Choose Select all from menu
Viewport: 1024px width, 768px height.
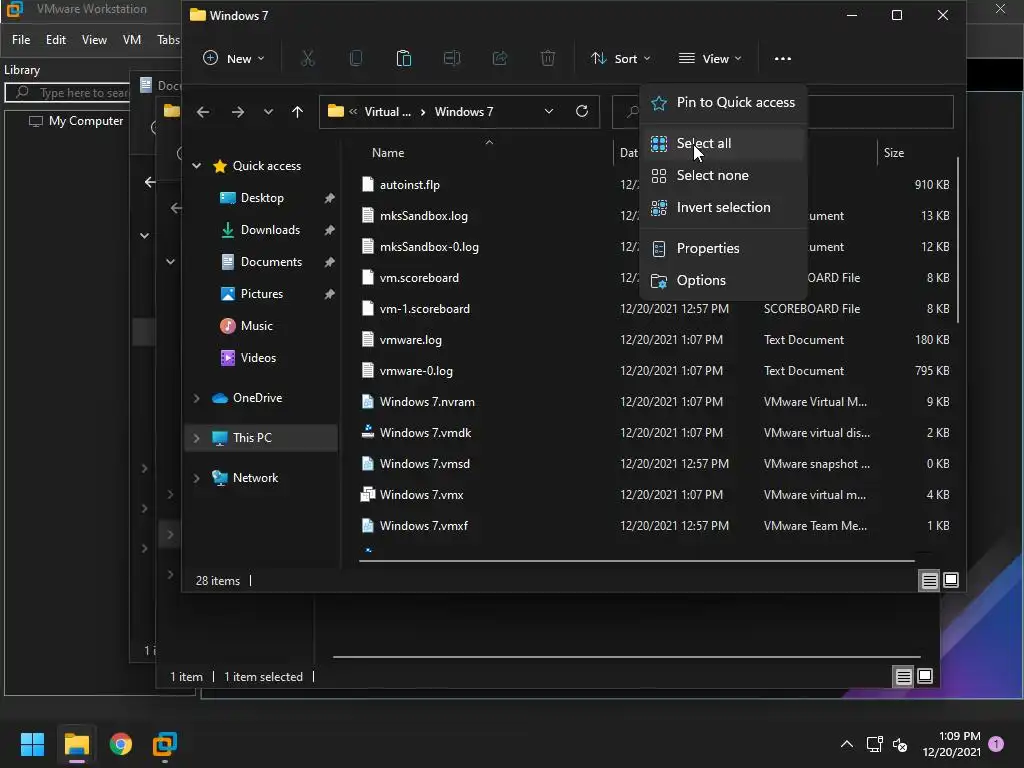click(x=723, y=144)
